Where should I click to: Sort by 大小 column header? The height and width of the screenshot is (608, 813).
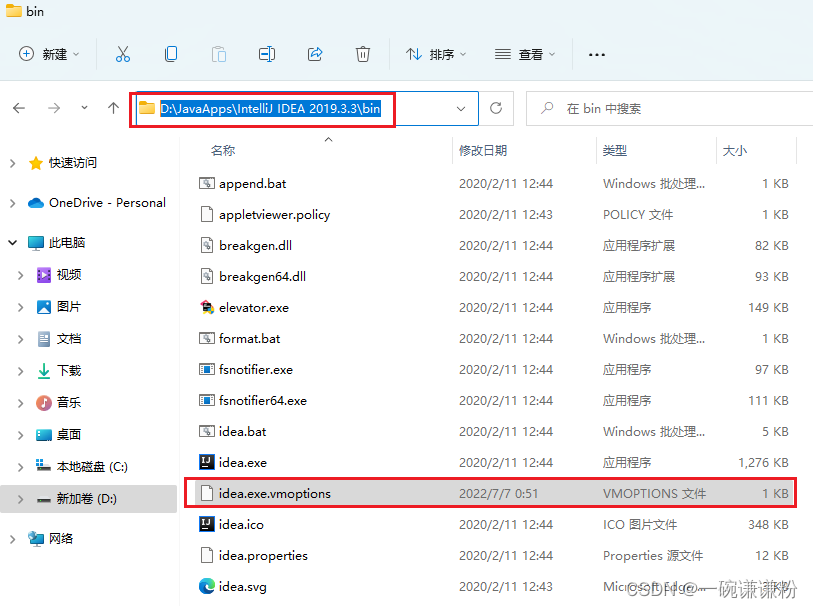point(735,150)
